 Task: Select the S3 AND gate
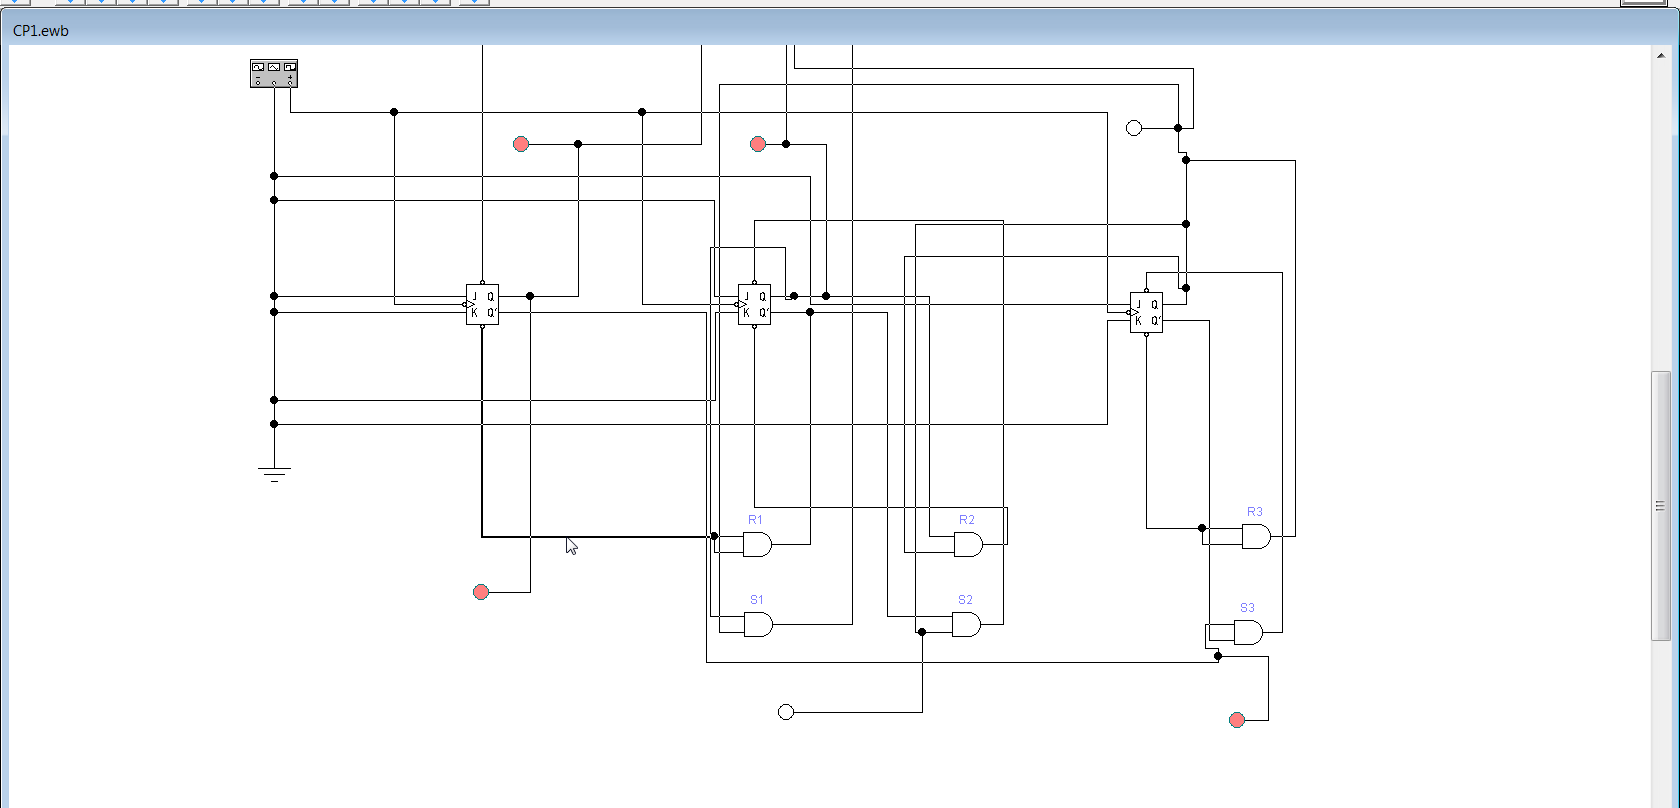point(1248,632)
